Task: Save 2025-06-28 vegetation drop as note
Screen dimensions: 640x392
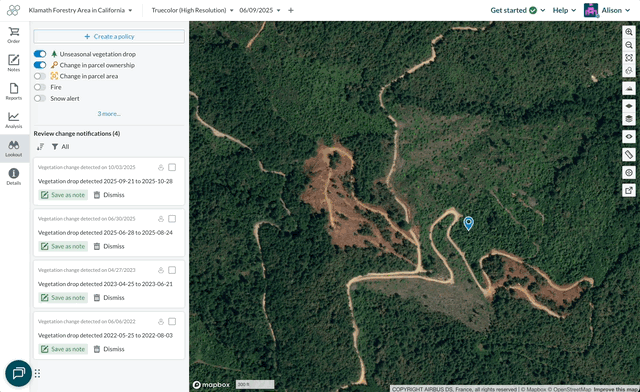Action: (x=63, y=246)
